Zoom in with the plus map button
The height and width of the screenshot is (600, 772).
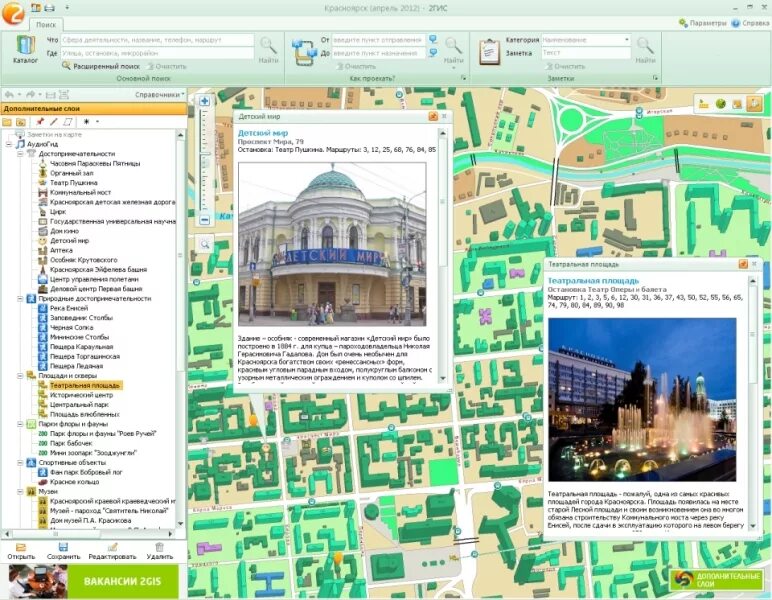coord(205,101)
